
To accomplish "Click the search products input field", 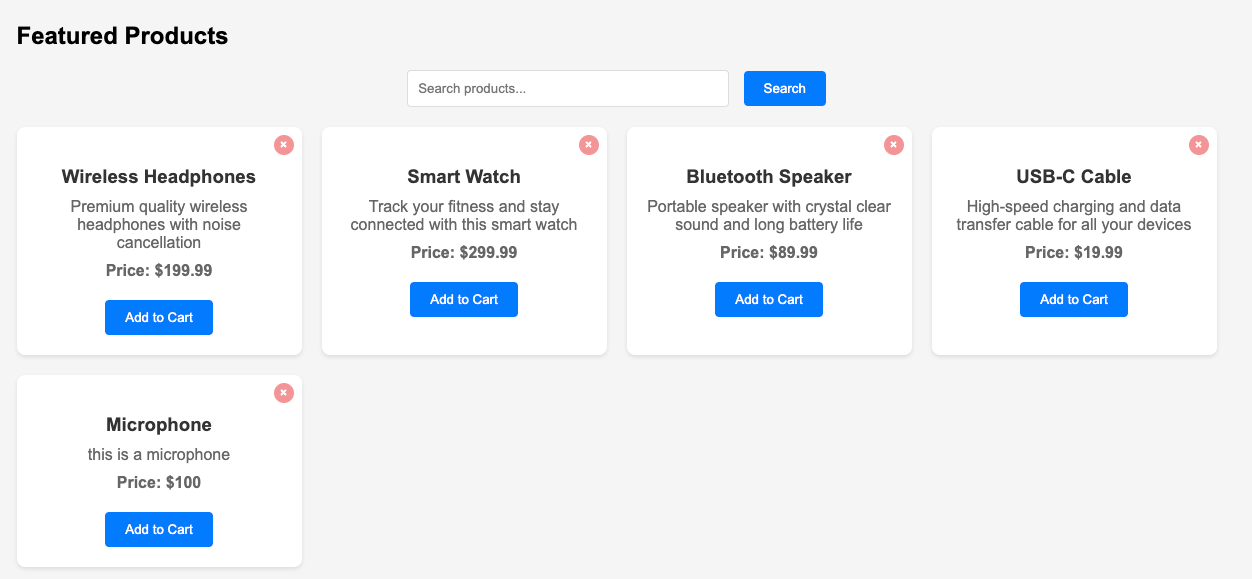I will (x=567, y=88).
